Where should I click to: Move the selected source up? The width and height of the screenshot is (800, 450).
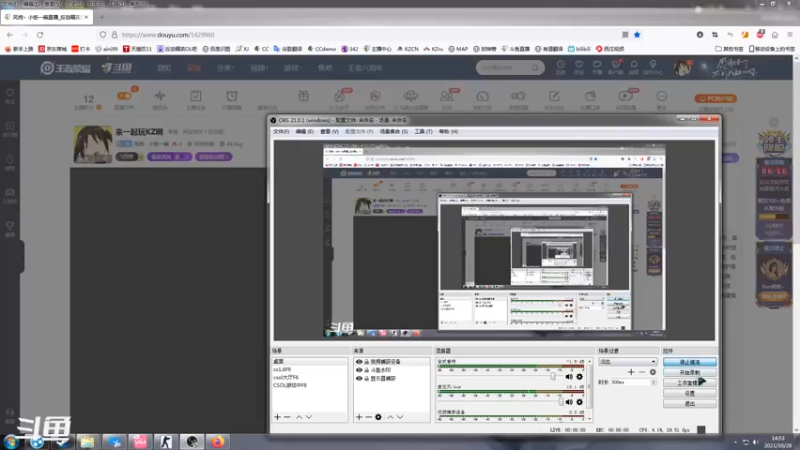click(x=390, y=417)
